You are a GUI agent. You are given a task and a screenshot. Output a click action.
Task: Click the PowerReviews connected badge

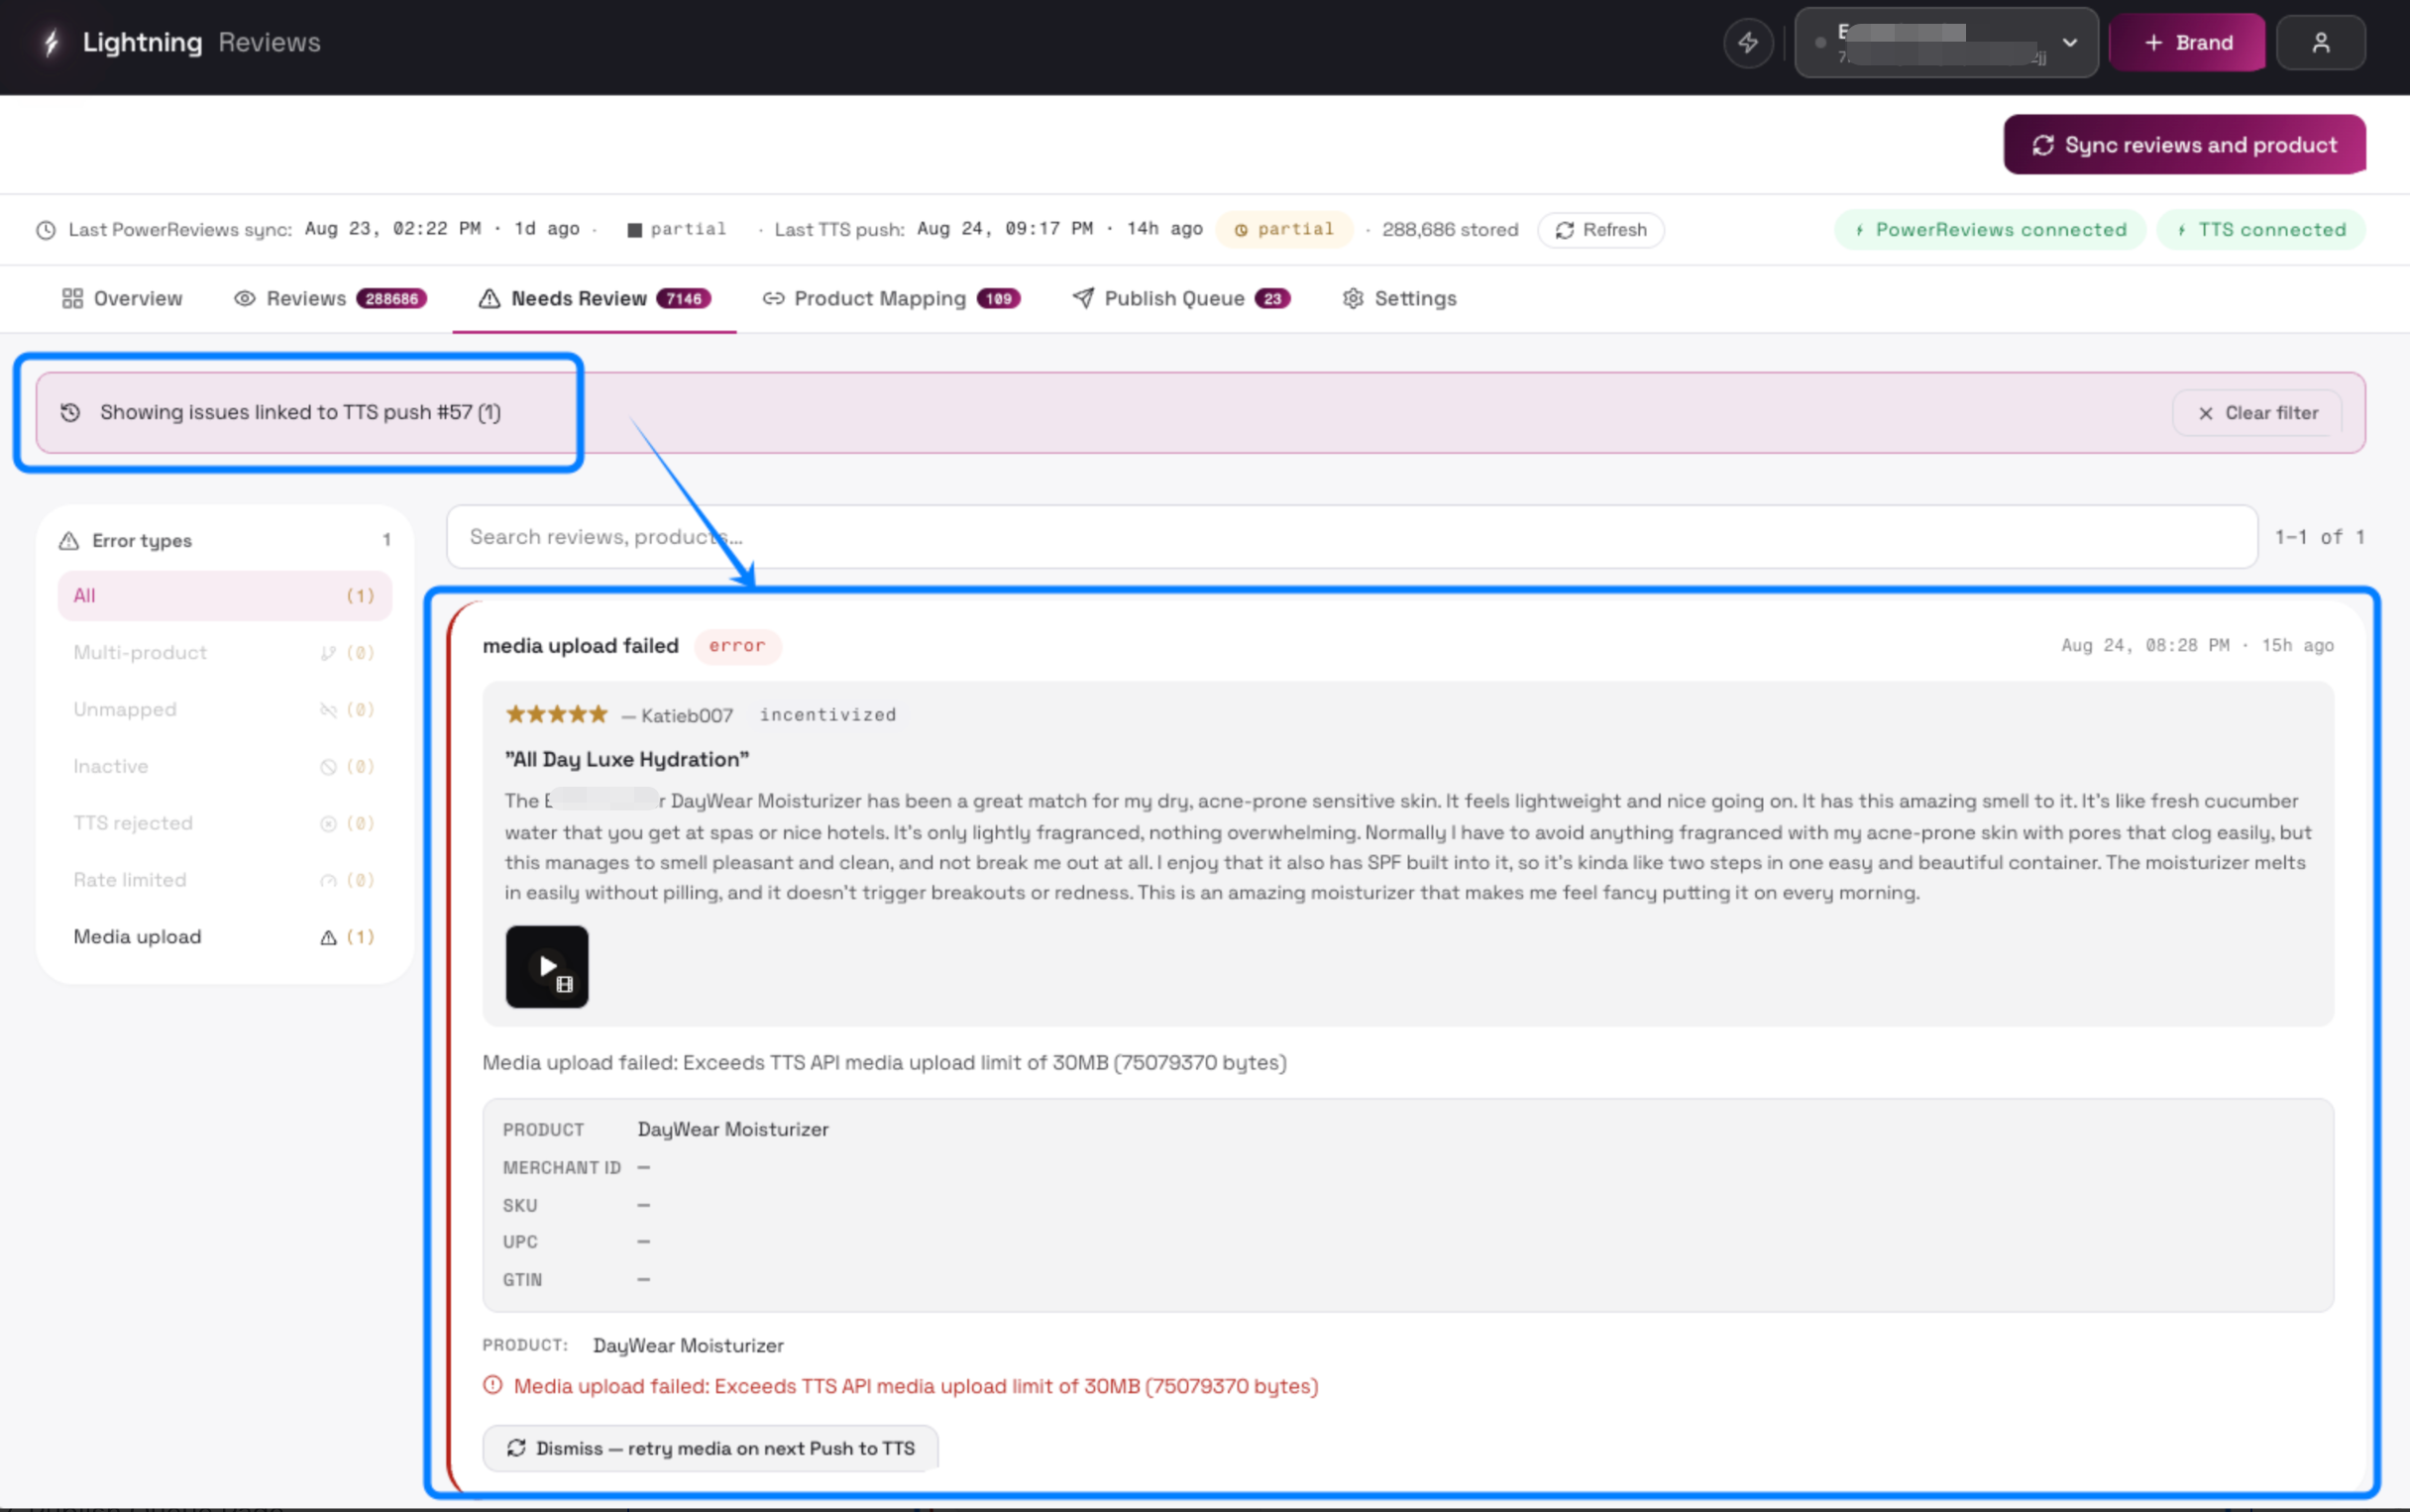[x=1990, y=230]
